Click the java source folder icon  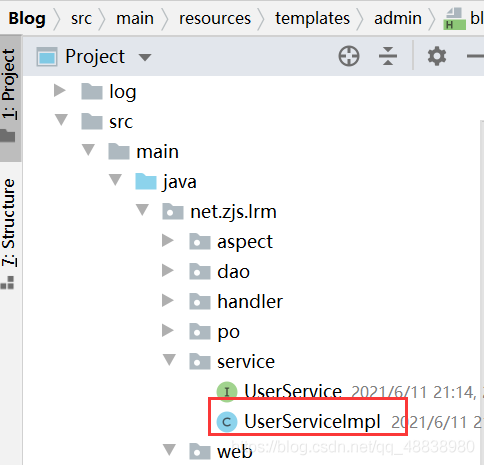[146, 182]
